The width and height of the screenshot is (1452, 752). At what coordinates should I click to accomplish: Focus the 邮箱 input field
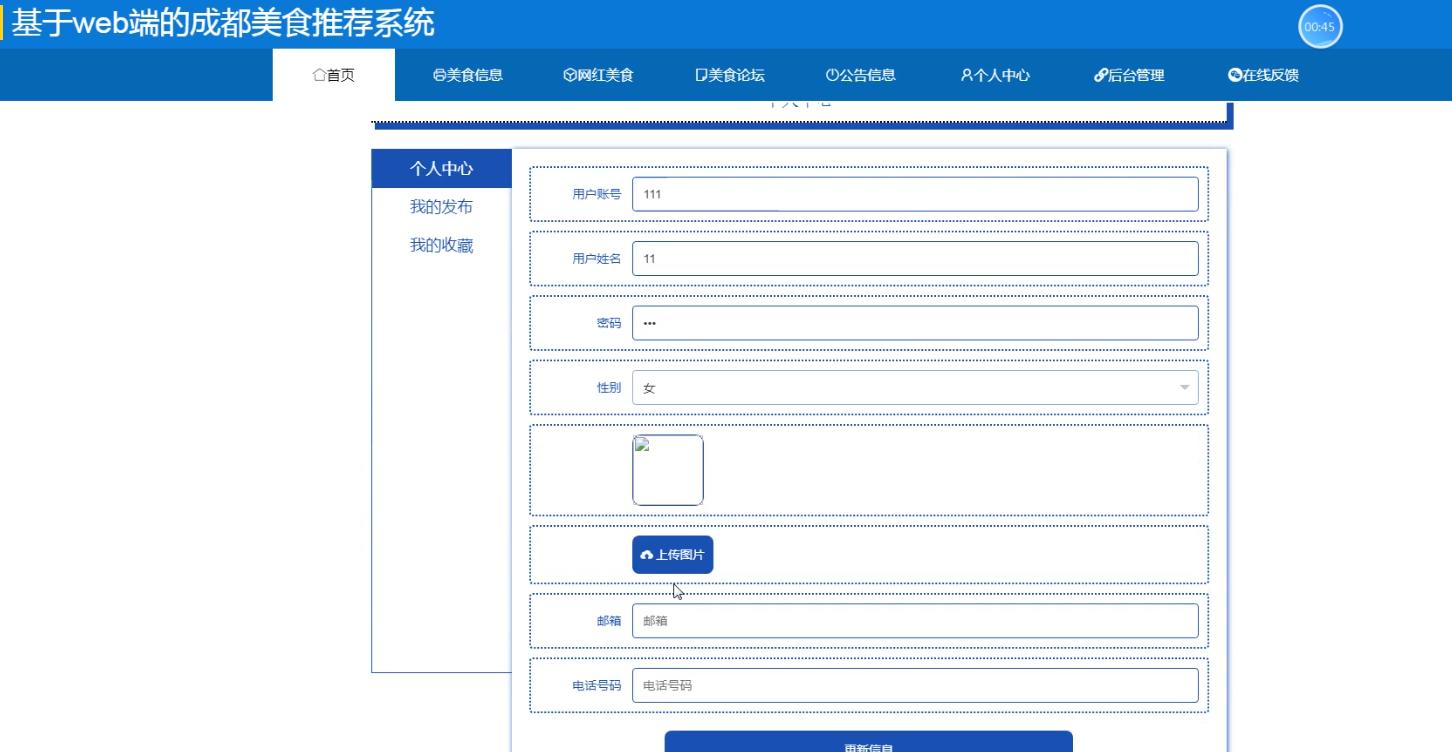(x=915, y=621)
